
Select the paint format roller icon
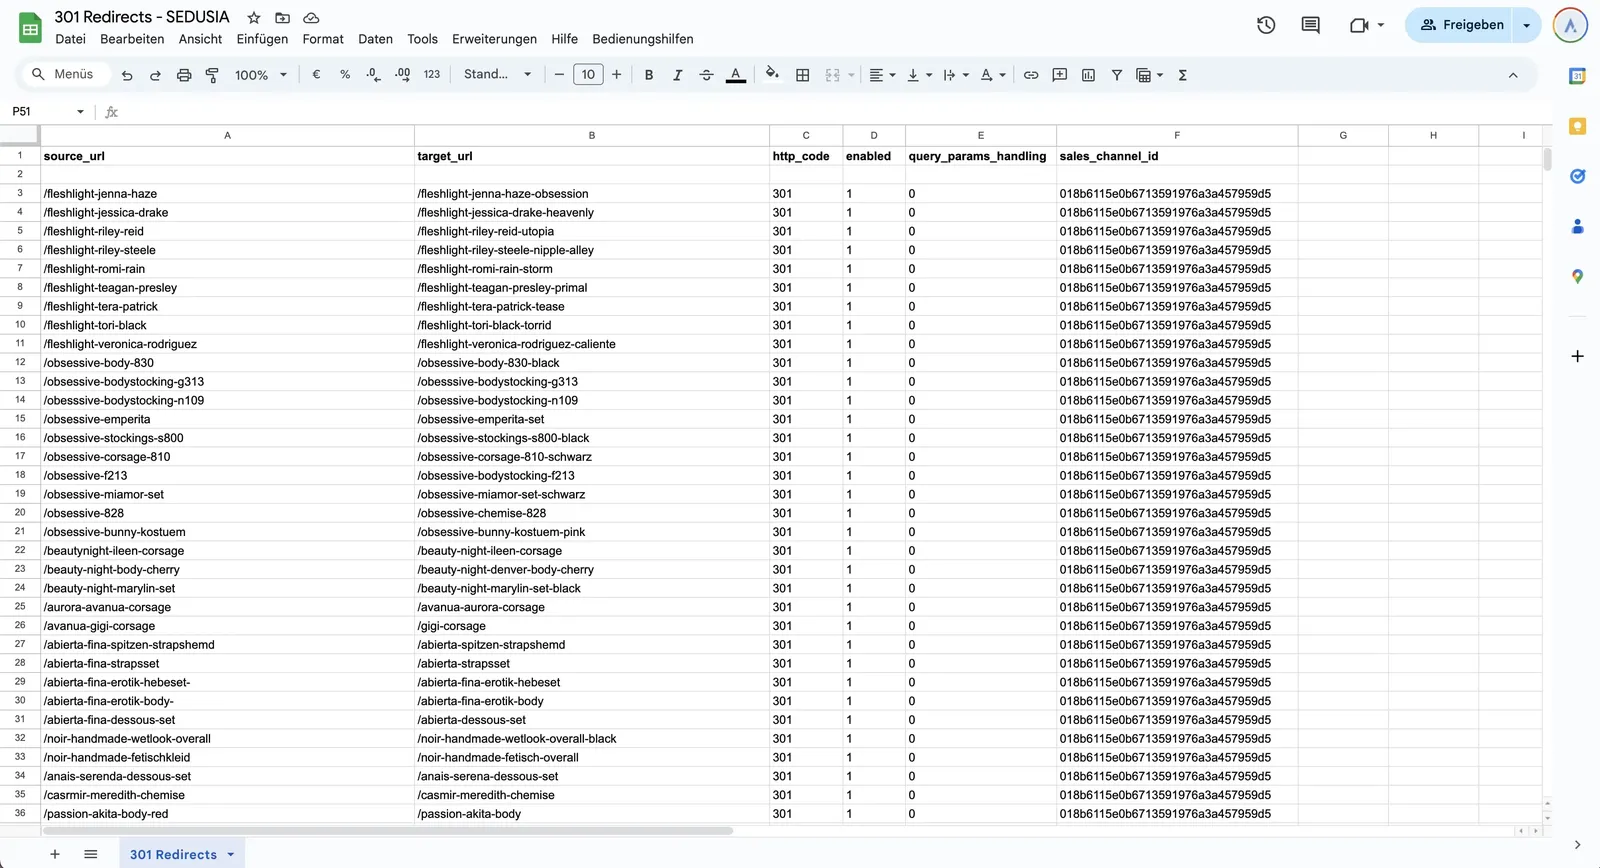pyautogui.click(x=212, y=75)
